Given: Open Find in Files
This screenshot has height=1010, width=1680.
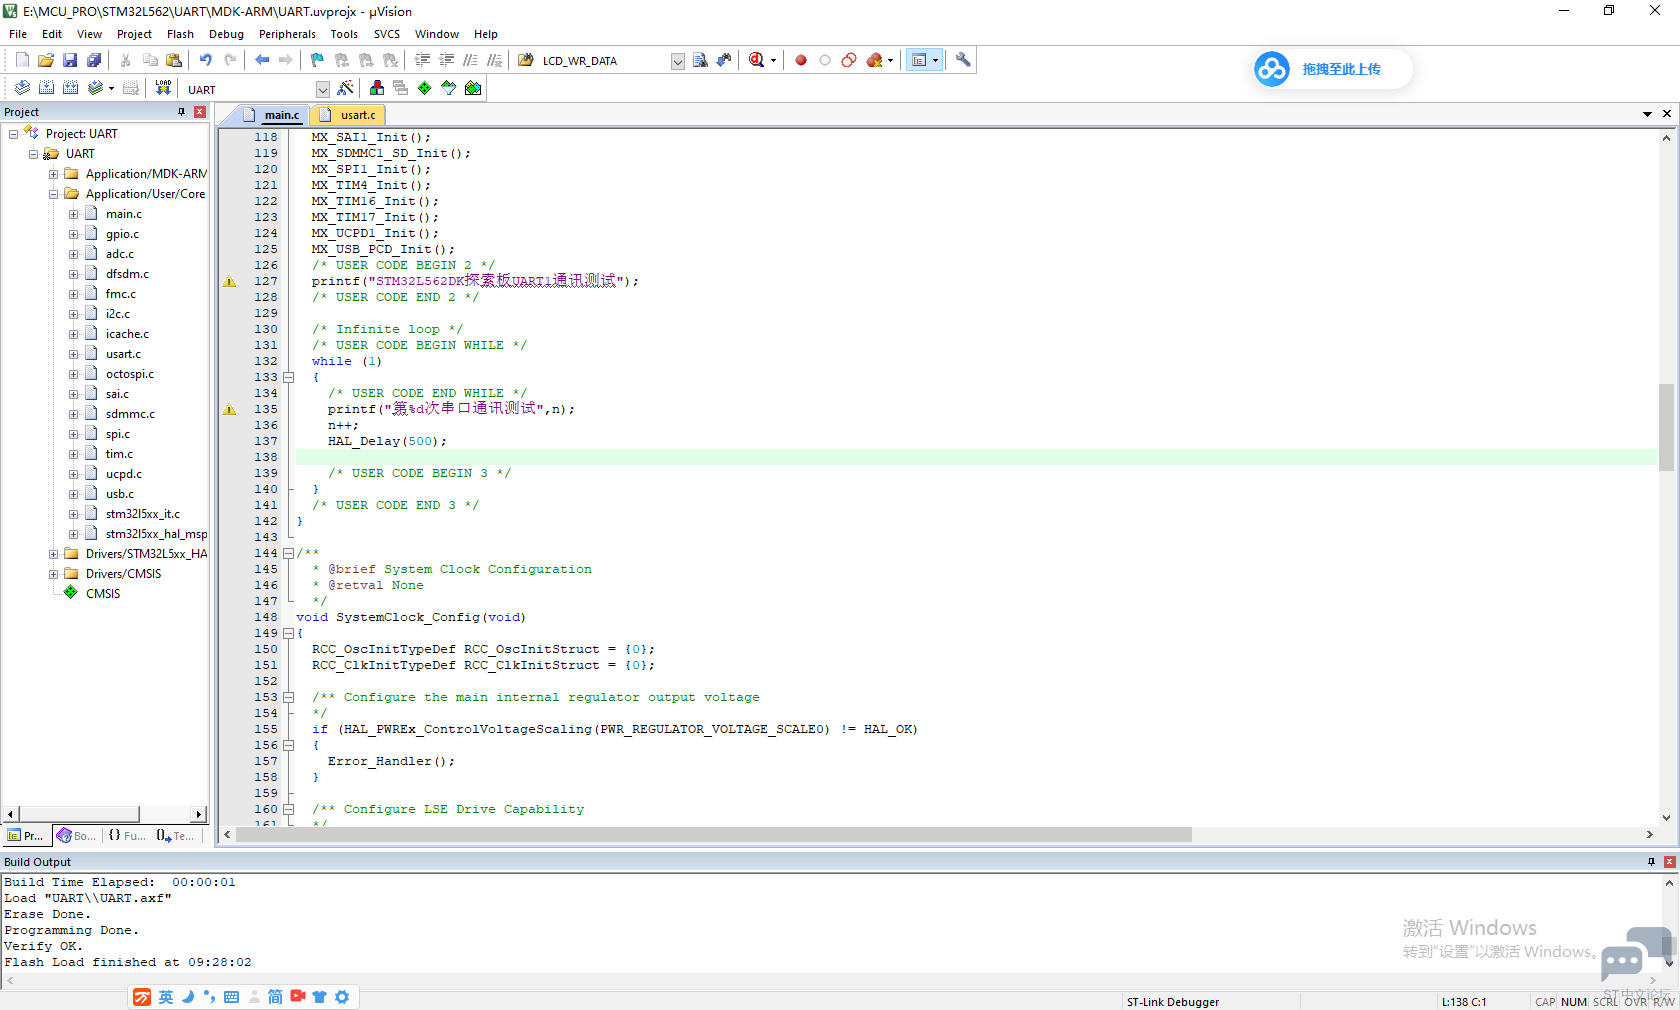Looking at the screenshot, I should [x=526, y=60].
